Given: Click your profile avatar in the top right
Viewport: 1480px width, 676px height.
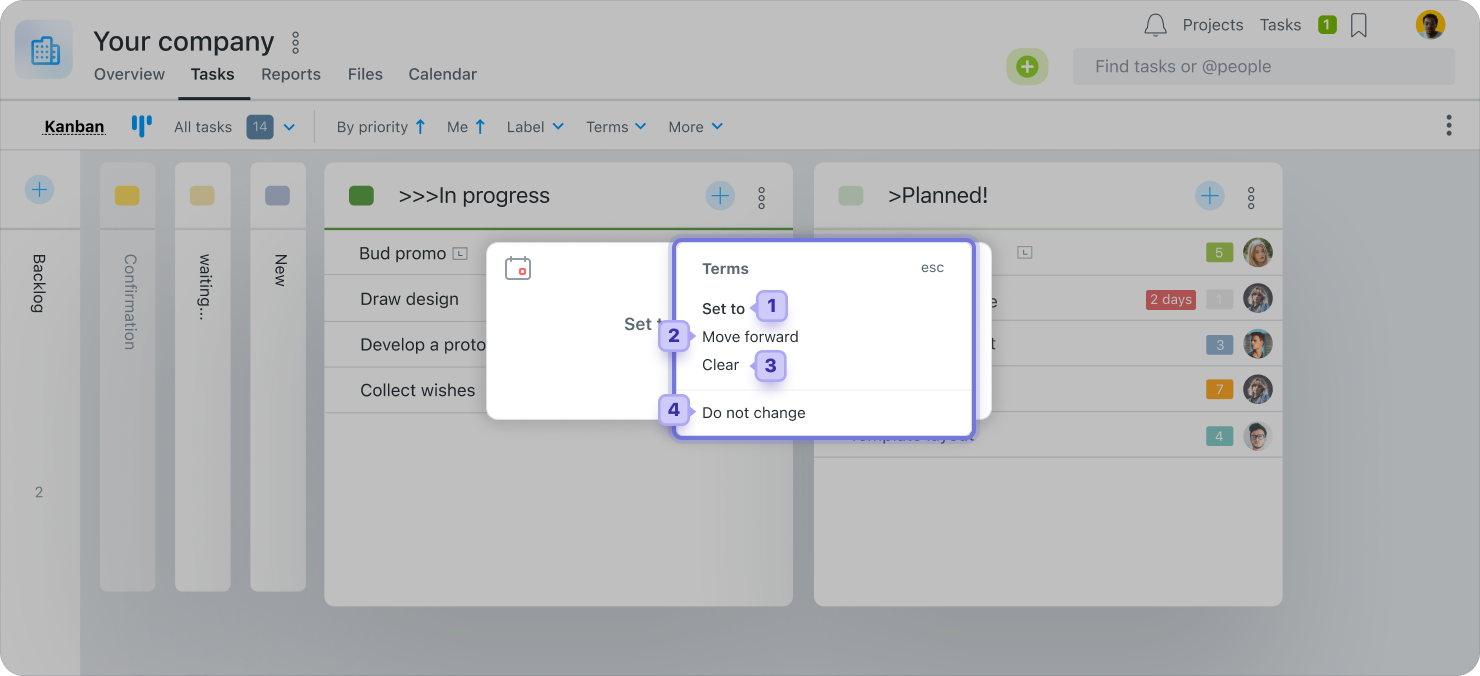Looking at the screenshot, I should (x=1430, y=23).
